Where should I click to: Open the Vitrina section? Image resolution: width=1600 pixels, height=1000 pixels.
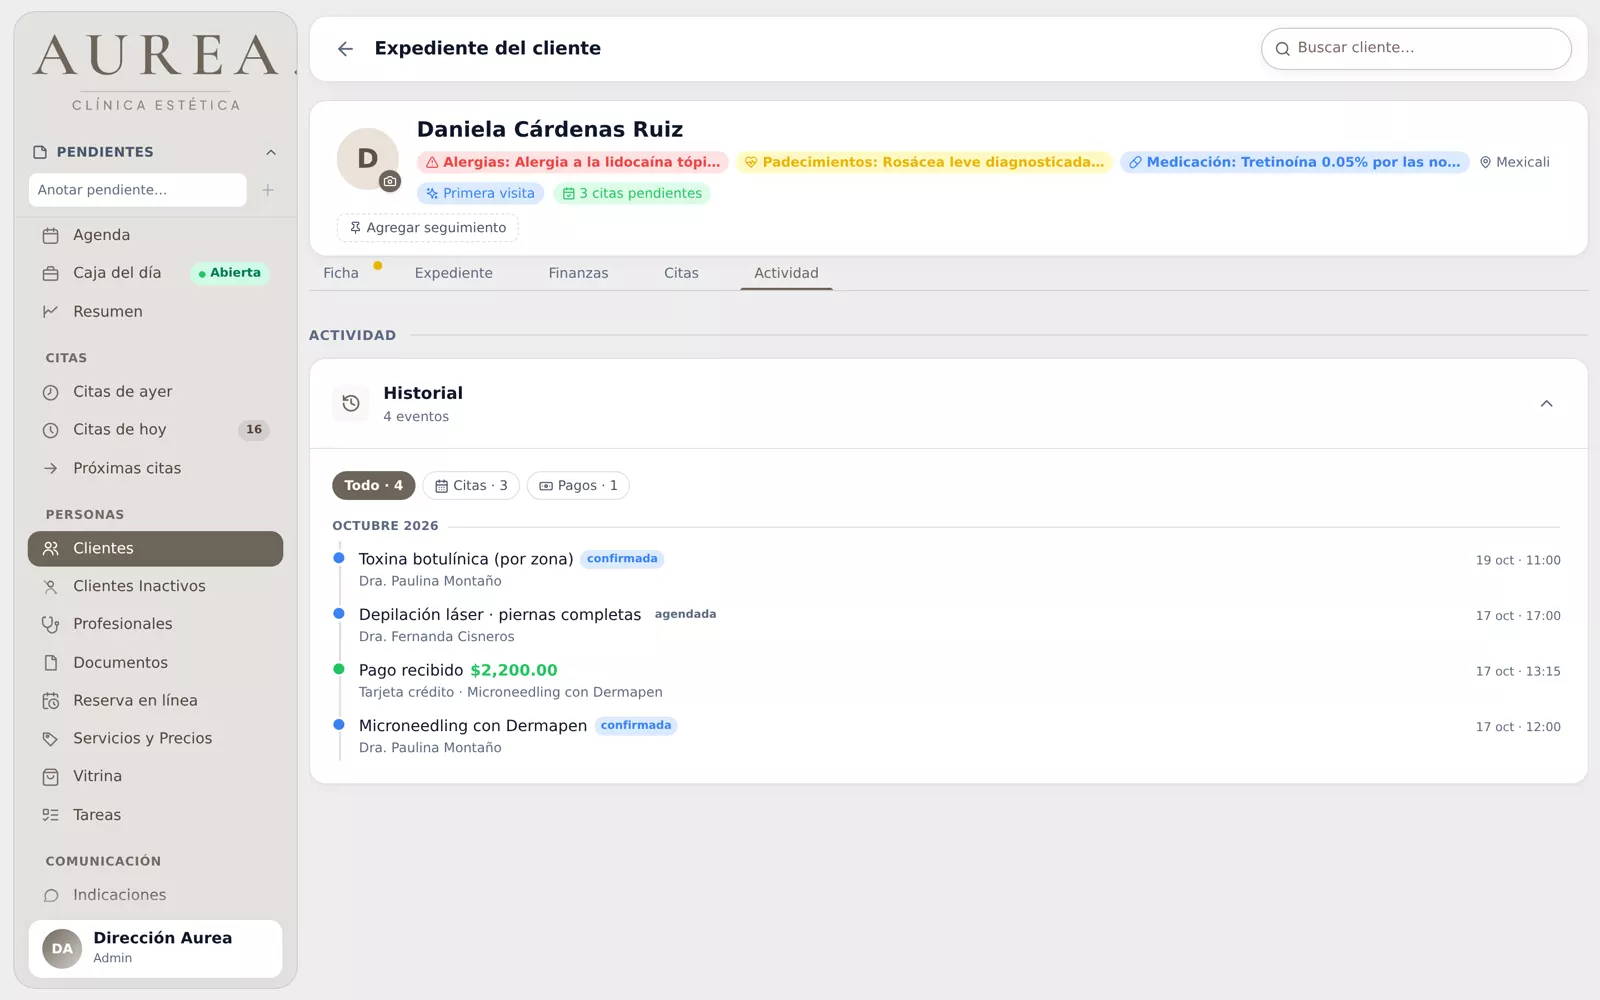[x=155, y=776]
